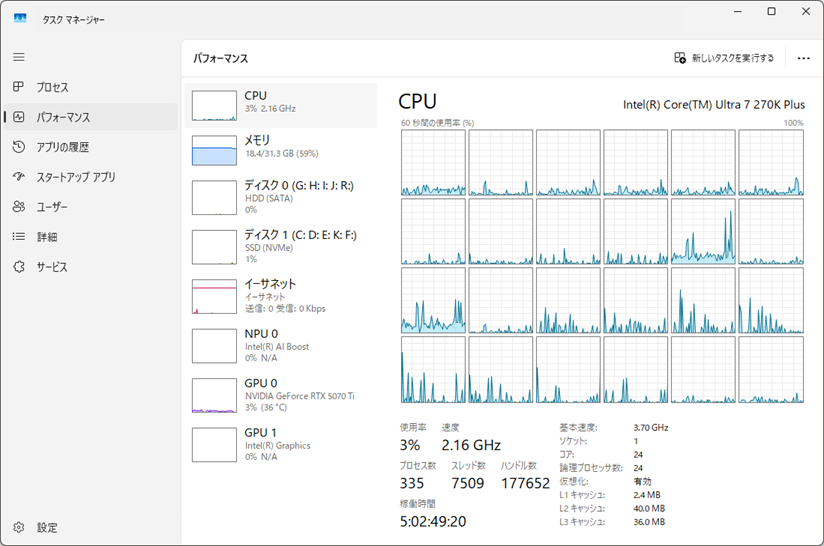Click the ユーザー people icon
Screen dimensions: 824x546
pos(19,207)
